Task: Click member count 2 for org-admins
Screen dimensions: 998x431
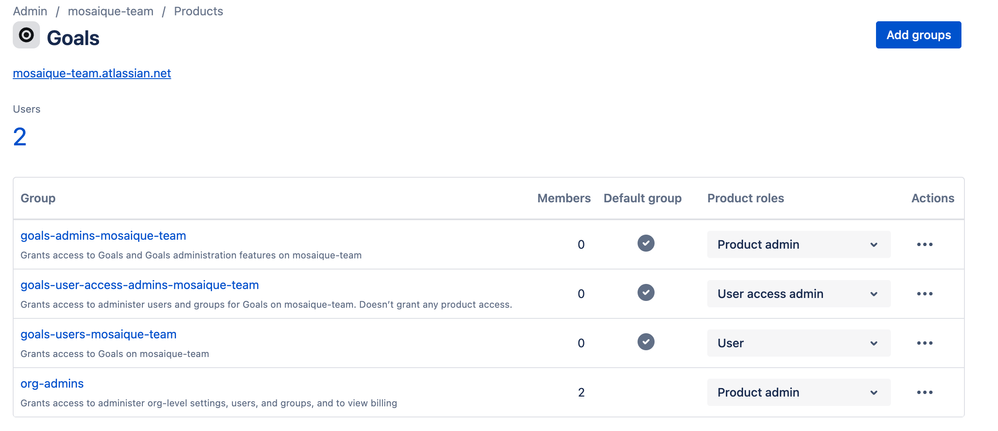Action: (581, 392)
